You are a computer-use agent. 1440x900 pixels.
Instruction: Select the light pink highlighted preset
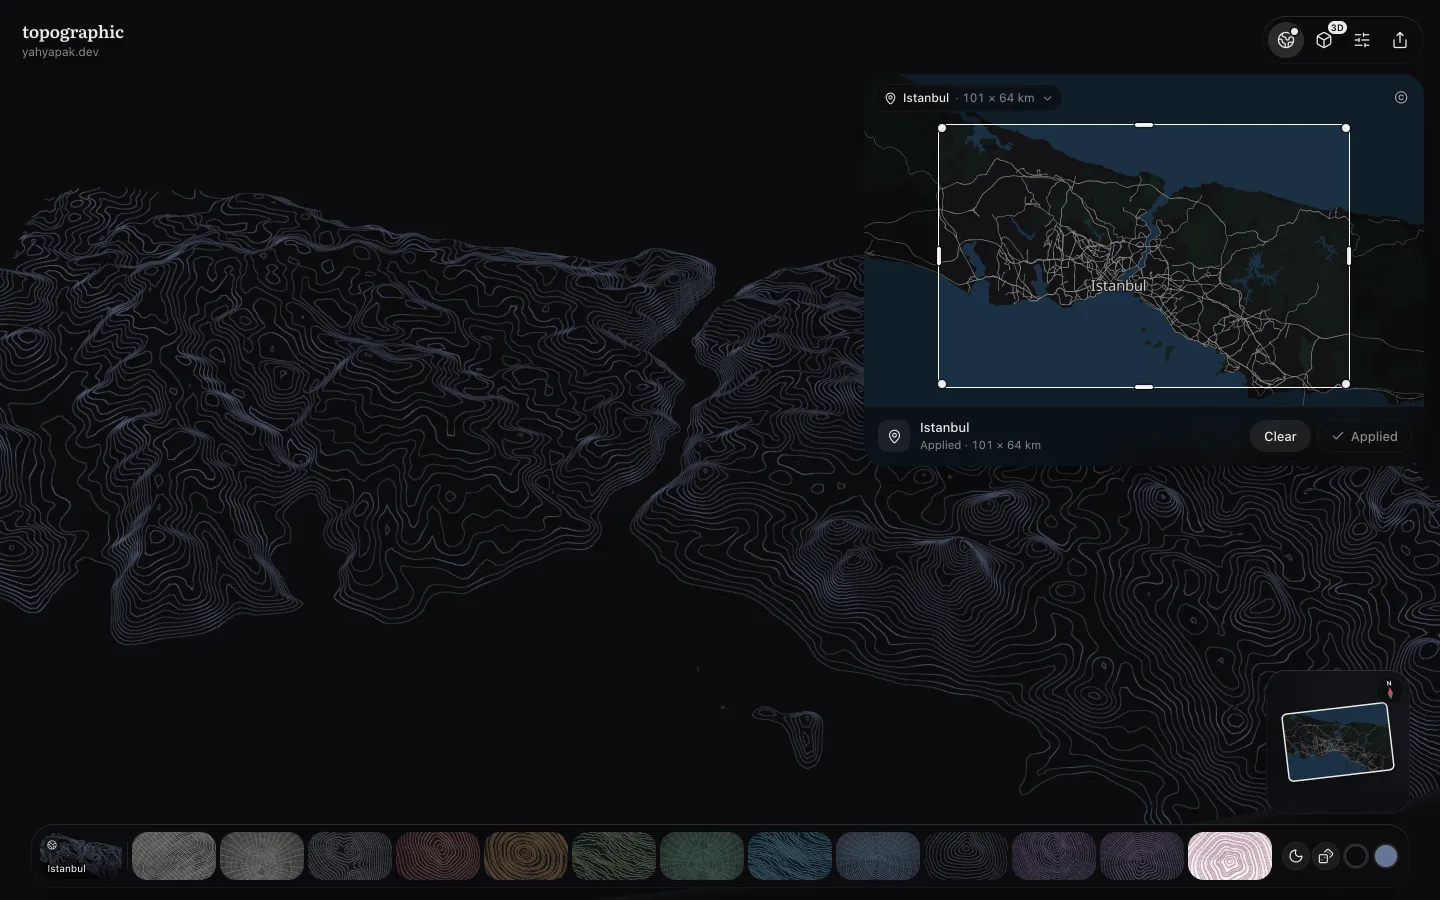click(x=1230, y=856)
